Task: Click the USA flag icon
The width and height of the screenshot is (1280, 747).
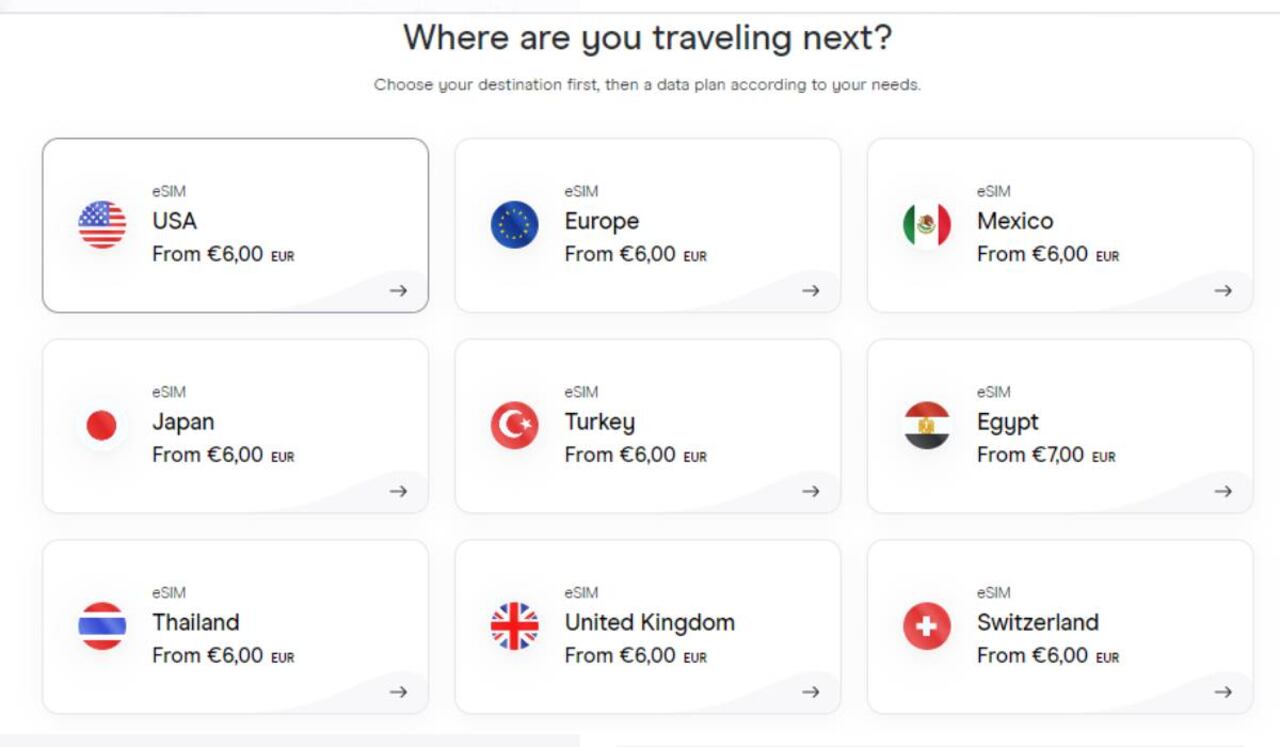Action: click(100, 220)
